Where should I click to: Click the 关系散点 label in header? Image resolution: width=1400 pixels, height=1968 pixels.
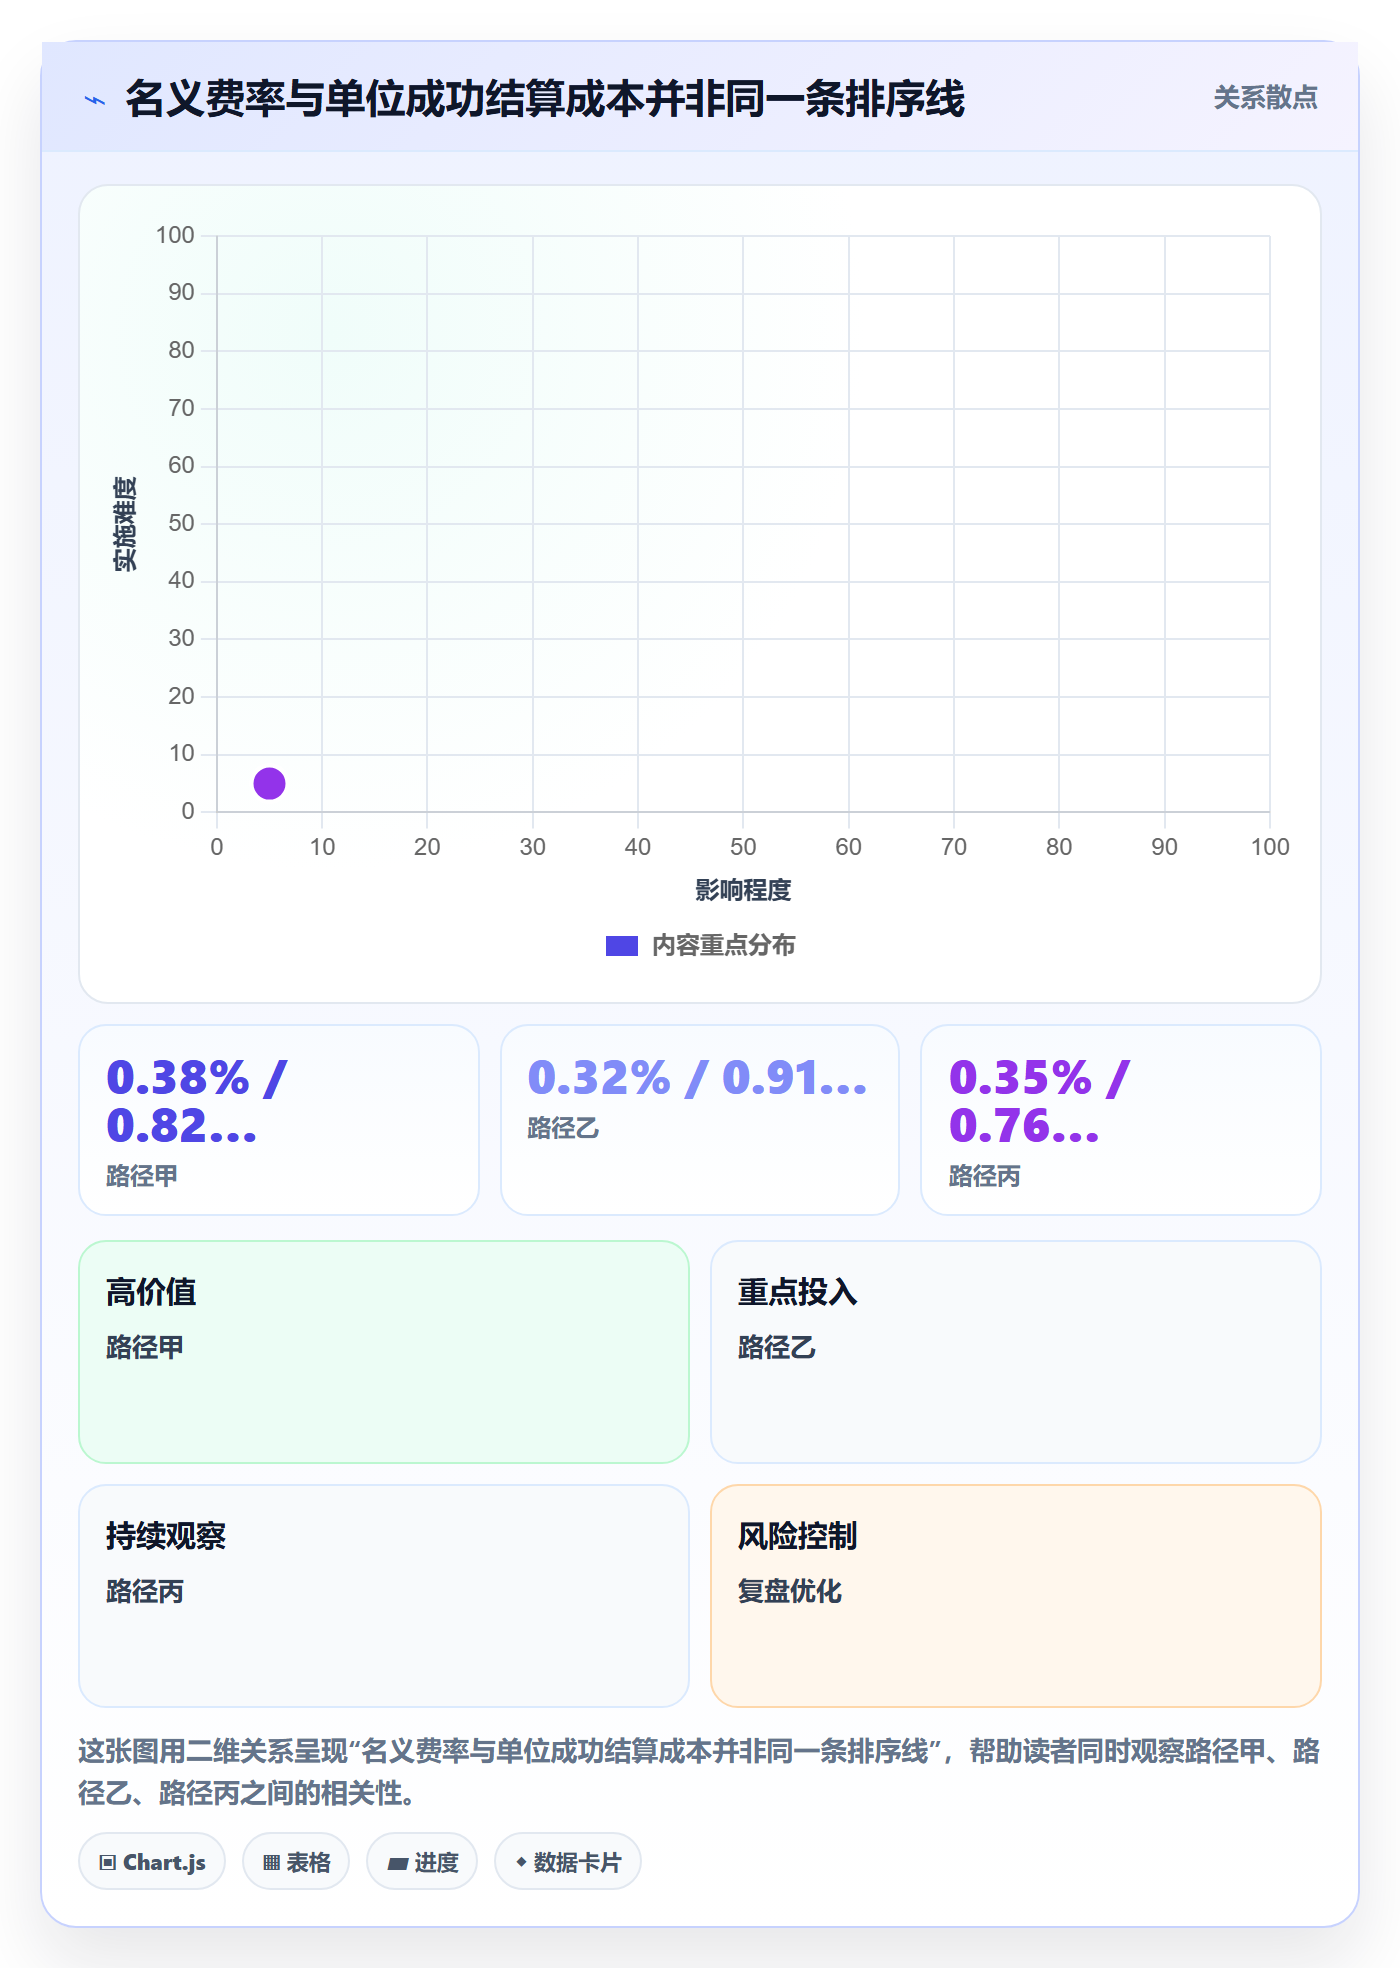coord(1265,98)
